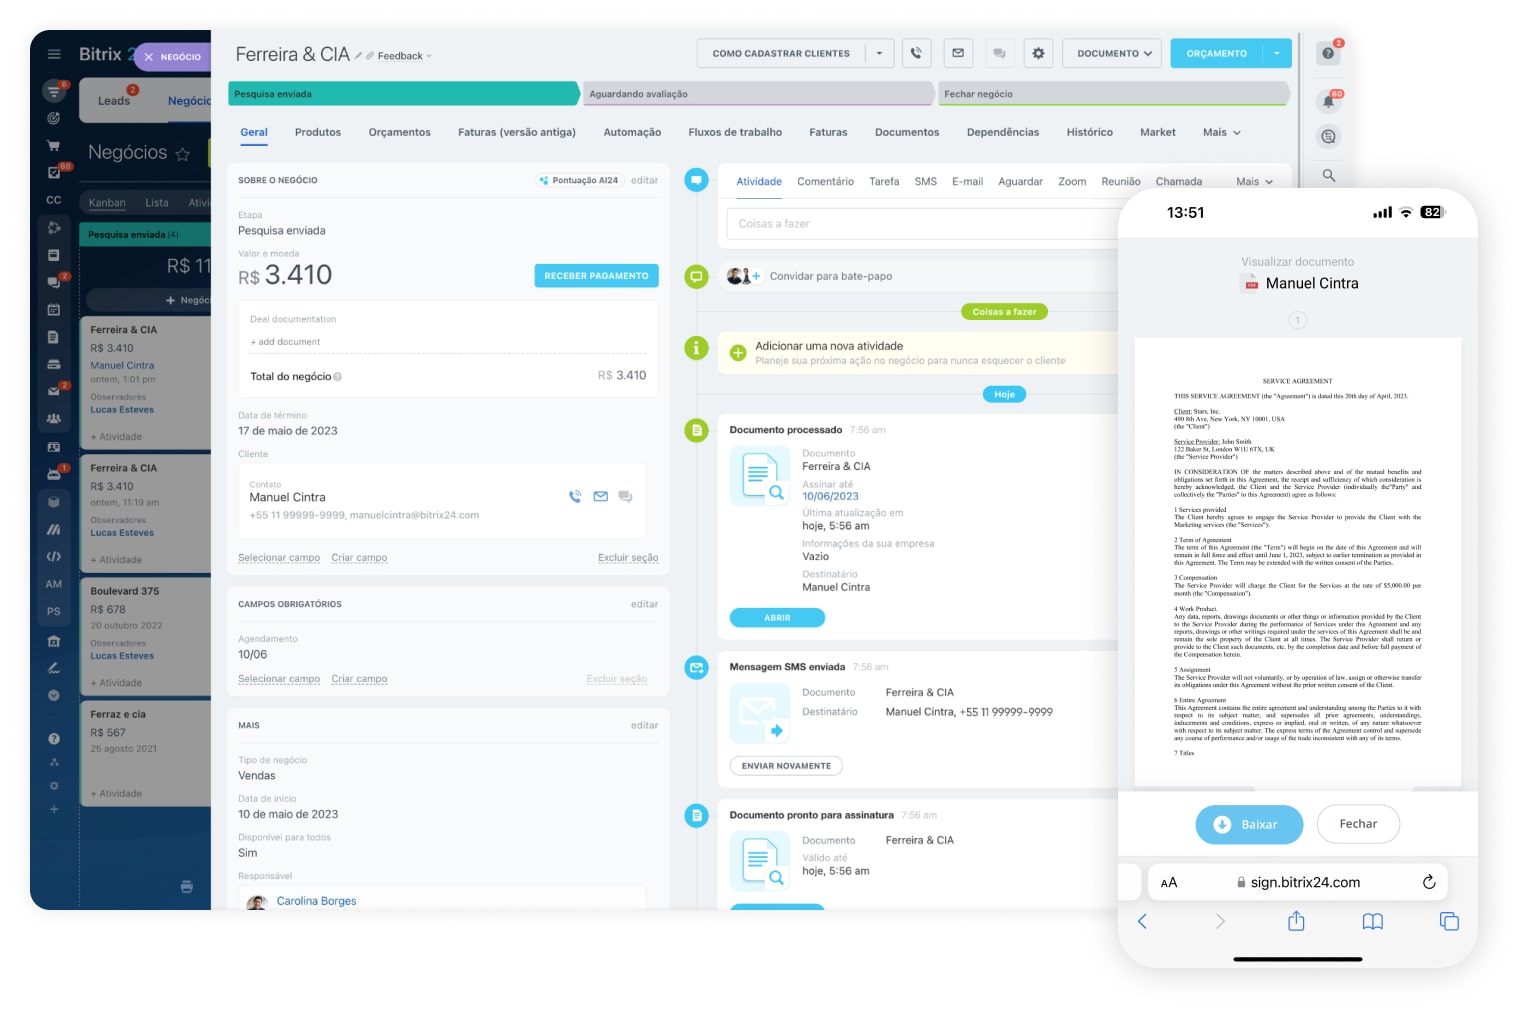
Task: Open the help question mark icon
Action: click(1328, 53)
